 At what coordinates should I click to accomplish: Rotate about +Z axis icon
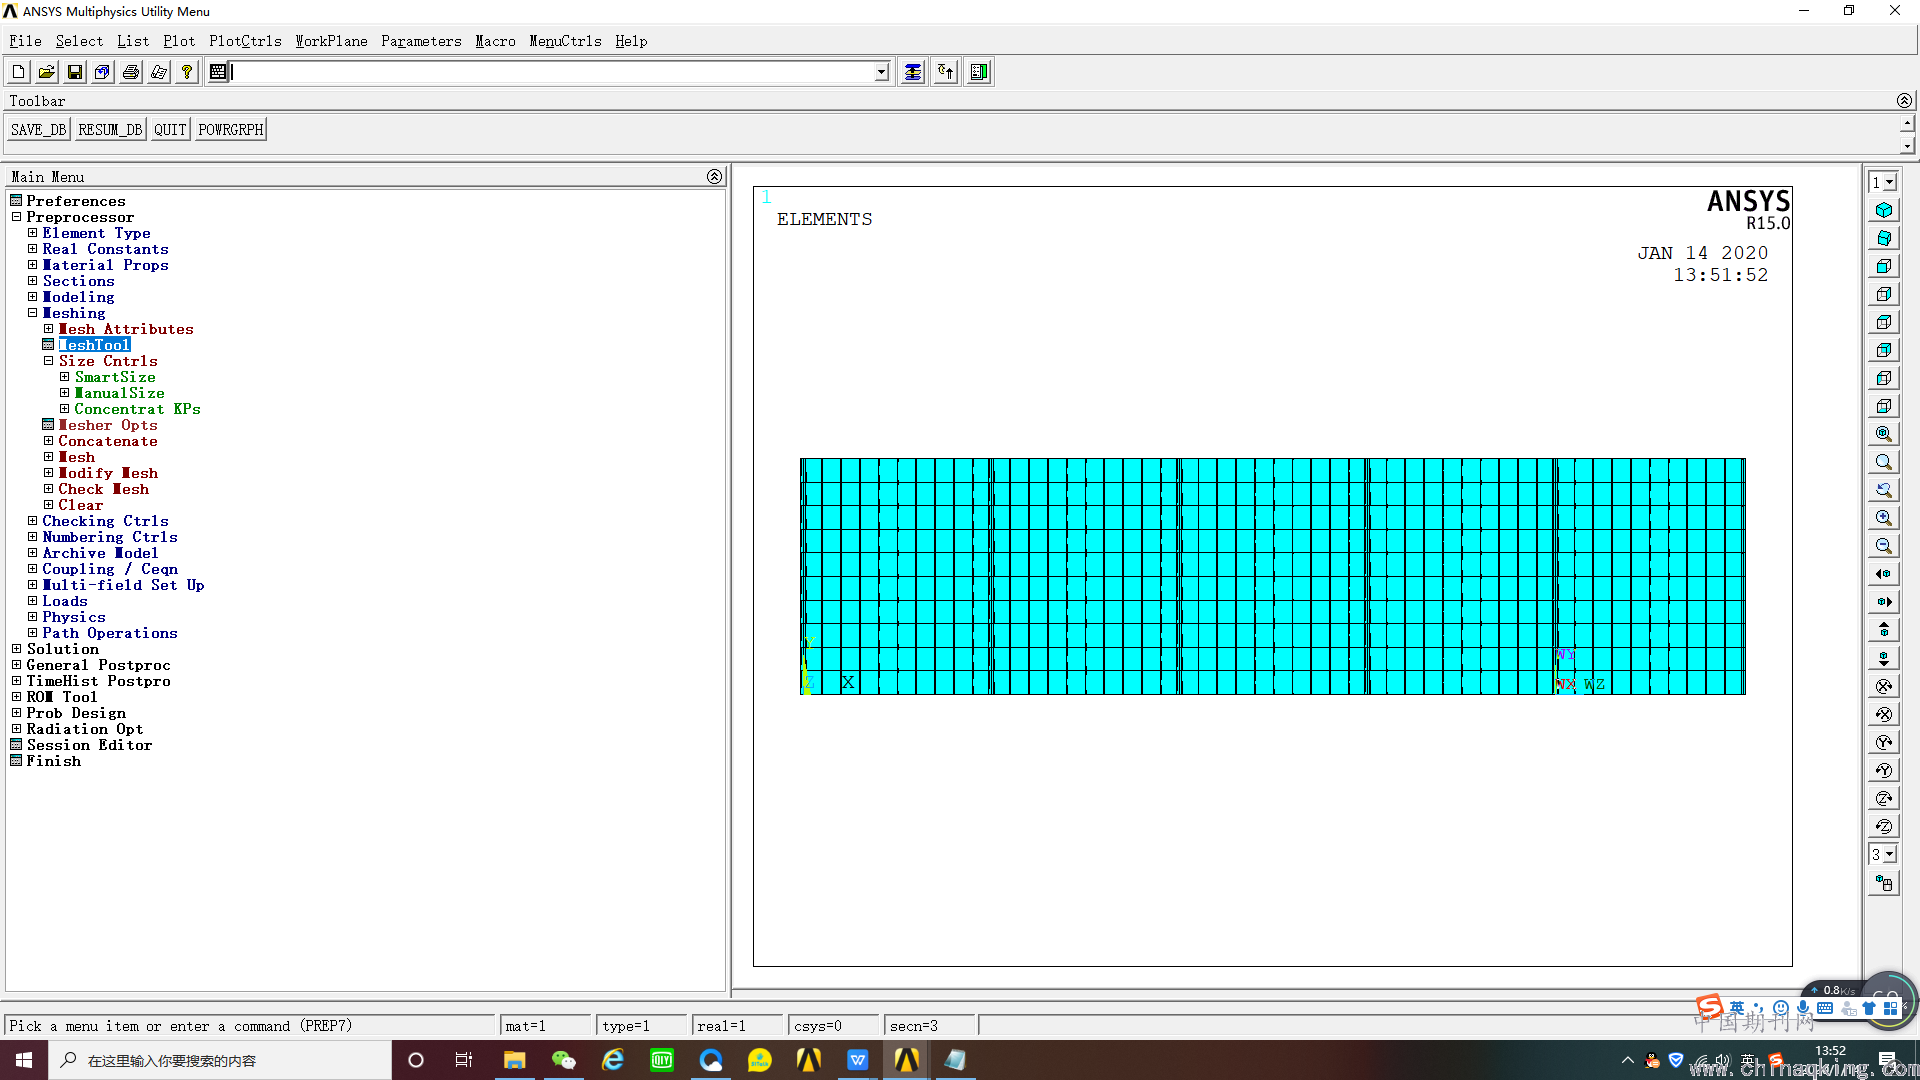[x=1884, y=798]
